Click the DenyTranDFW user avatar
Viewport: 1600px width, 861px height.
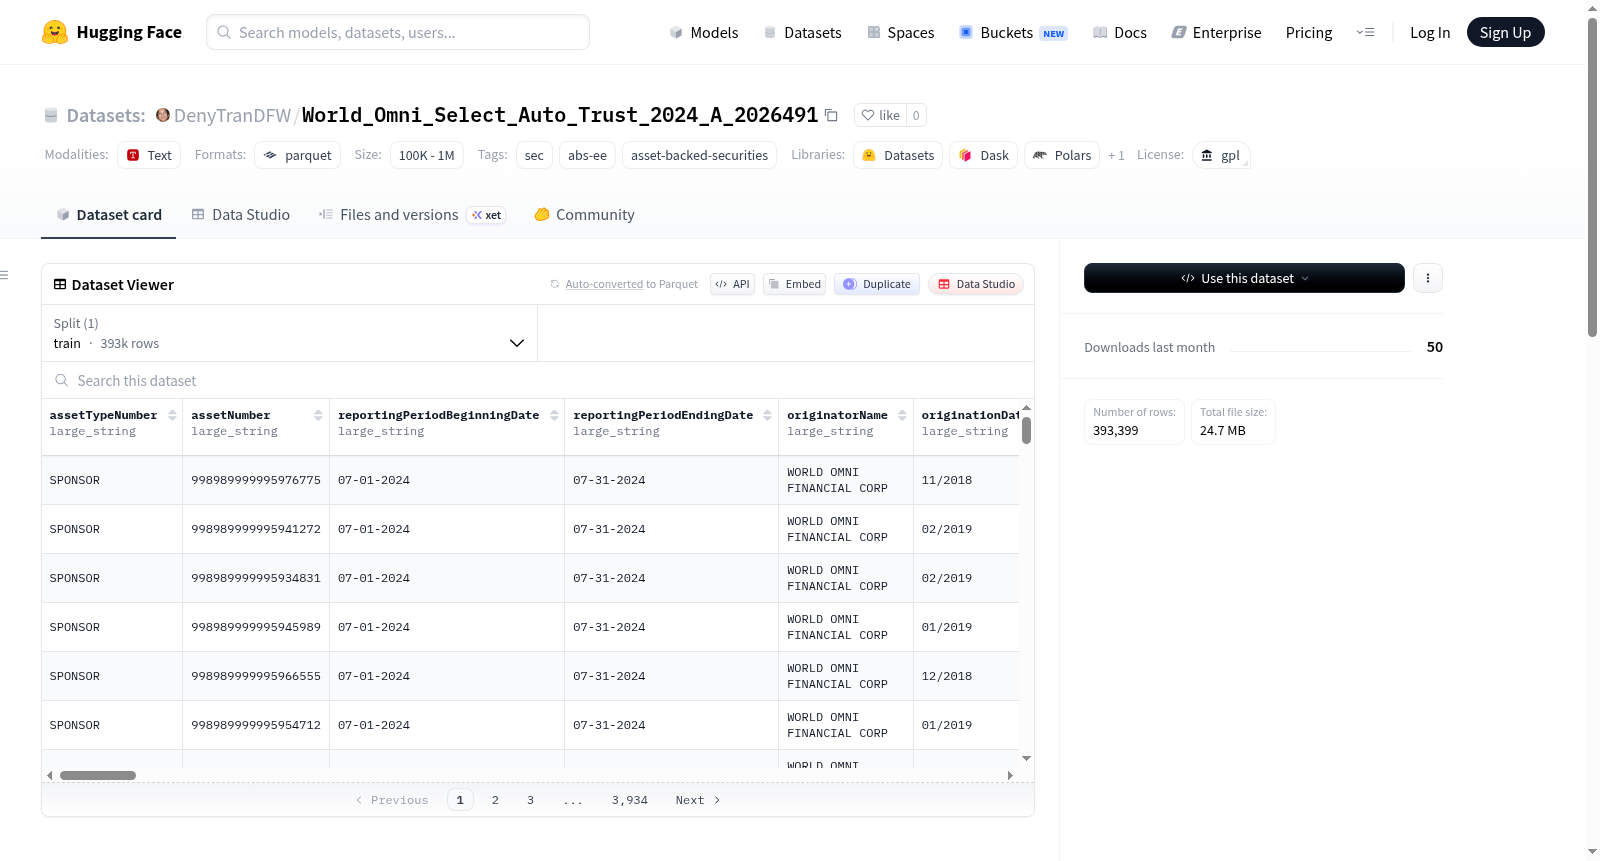coord(163,115)
